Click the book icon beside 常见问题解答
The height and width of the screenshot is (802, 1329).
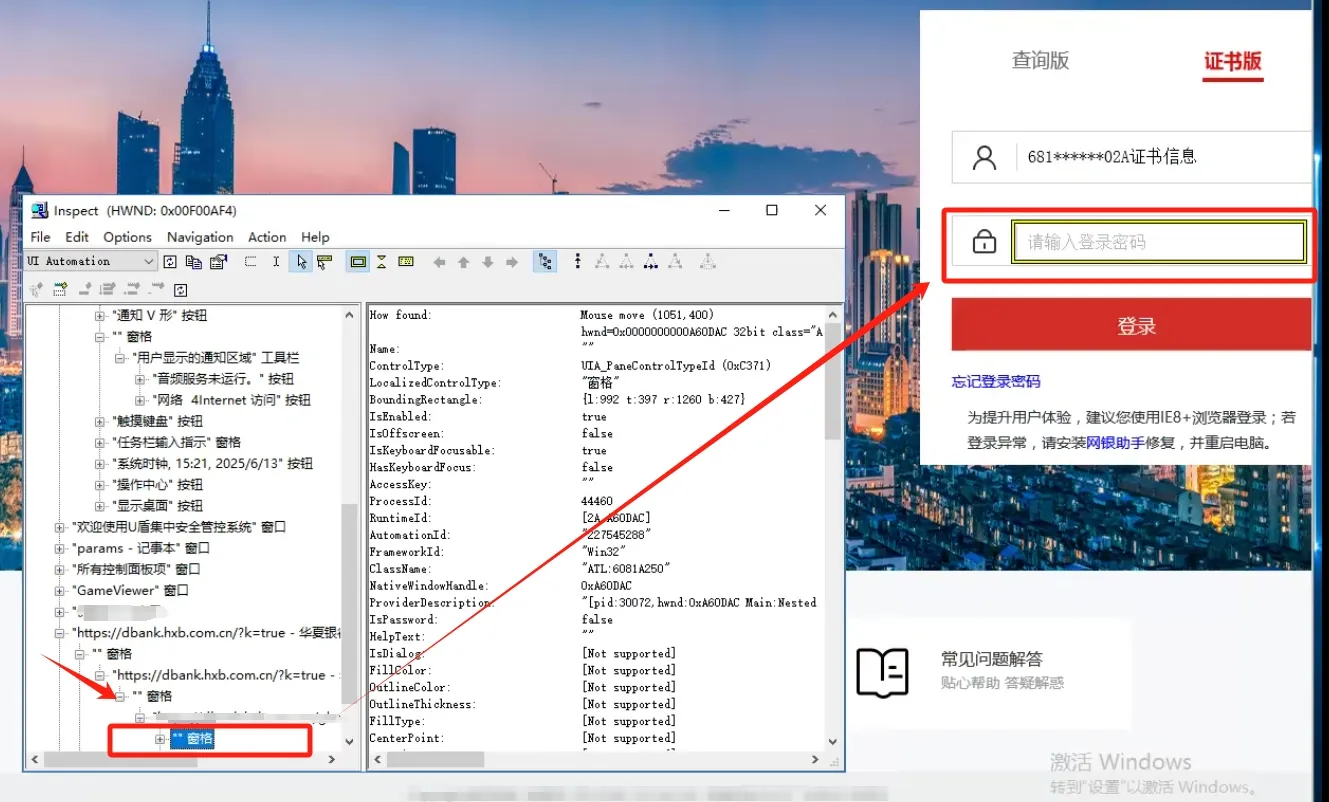(x=883, y=671)
